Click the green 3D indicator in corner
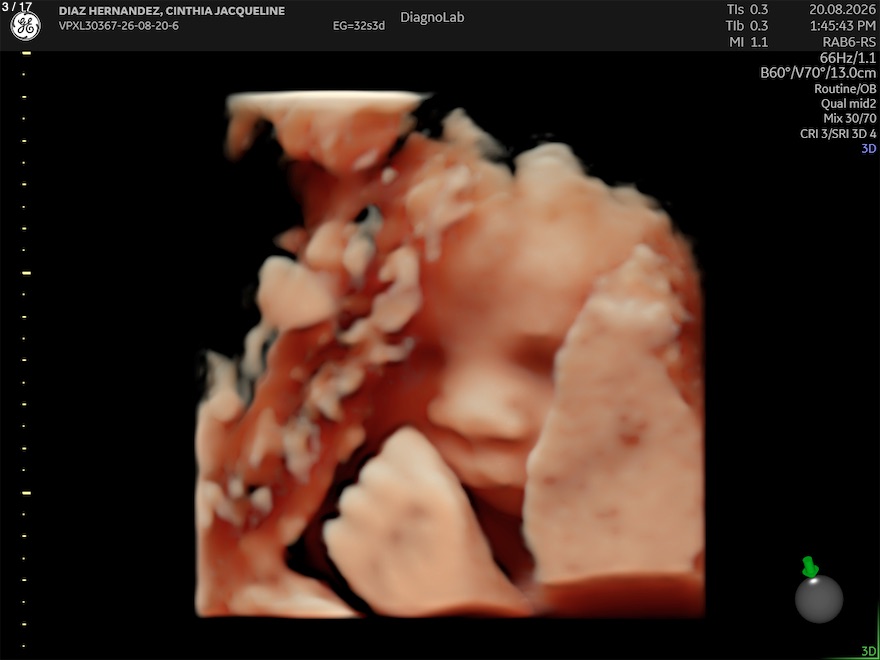Screen dimensions: 880x660 point(869,650)
